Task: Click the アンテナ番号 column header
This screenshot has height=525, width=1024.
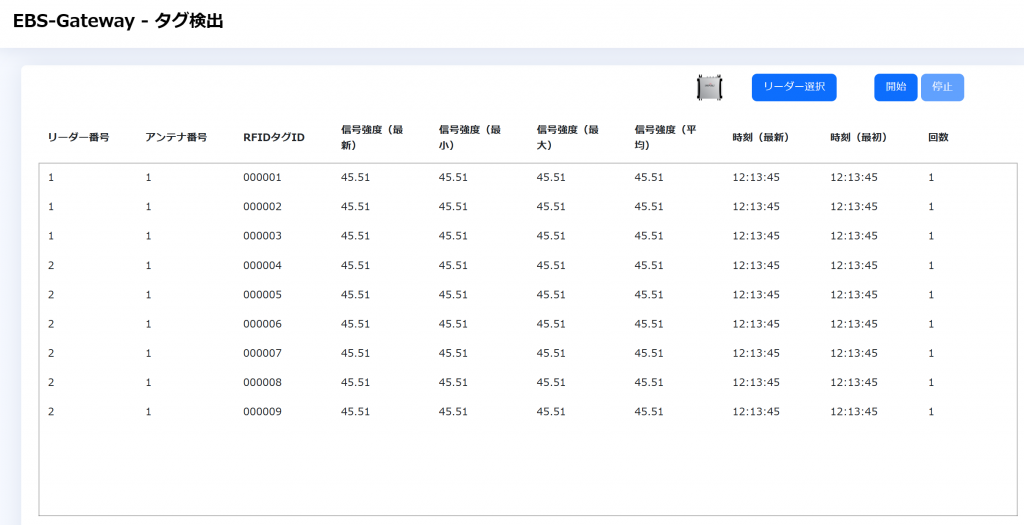Action: [176, 137]
